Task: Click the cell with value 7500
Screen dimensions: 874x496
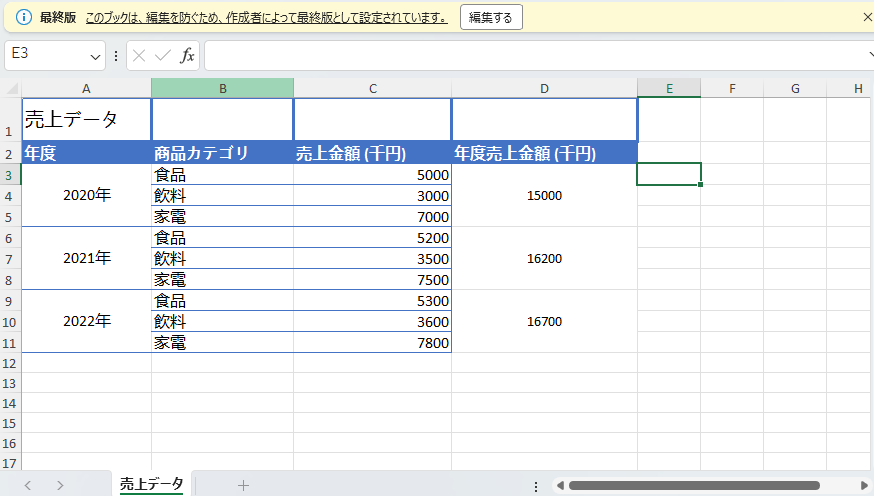Action: pos(372,279)
